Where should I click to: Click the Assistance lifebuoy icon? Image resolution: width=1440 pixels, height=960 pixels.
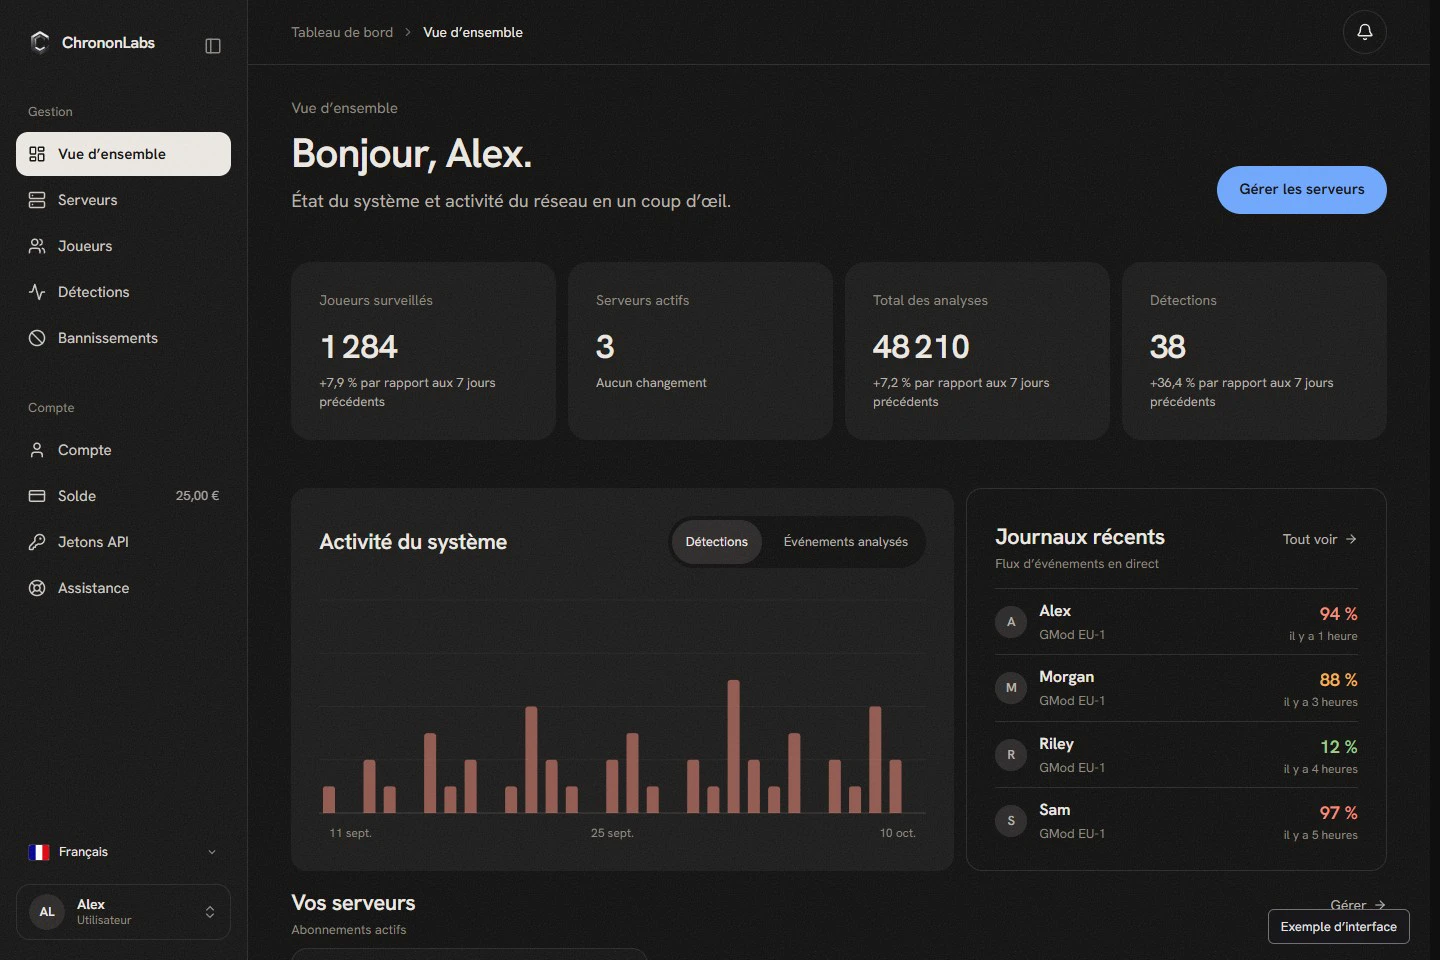point(37,588)
